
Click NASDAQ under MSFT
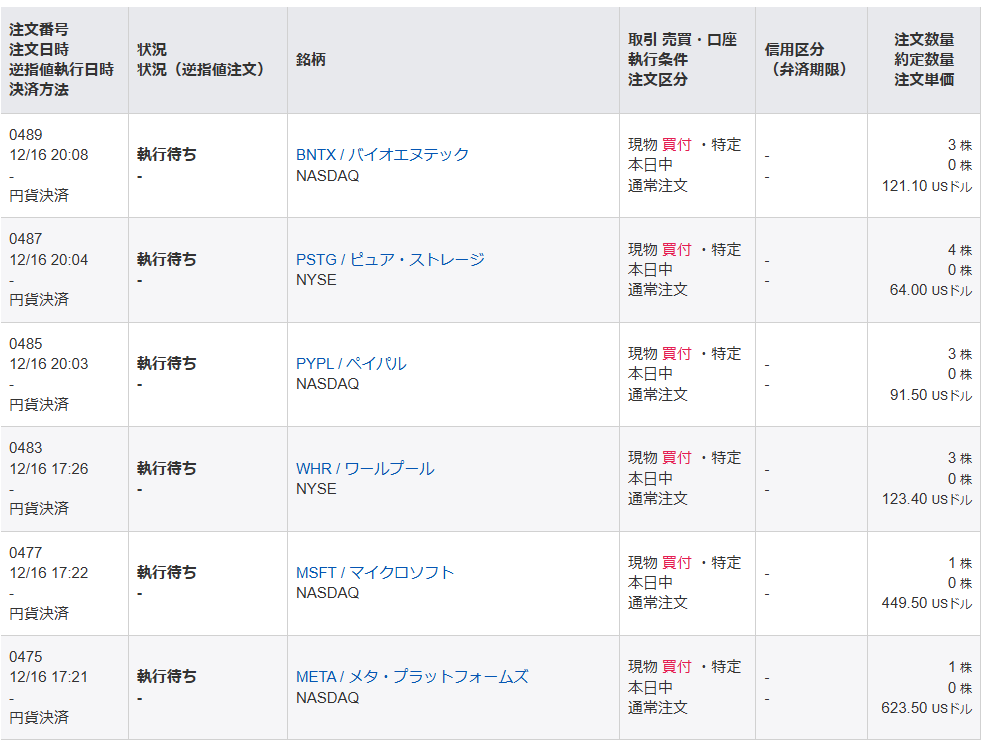327,593
